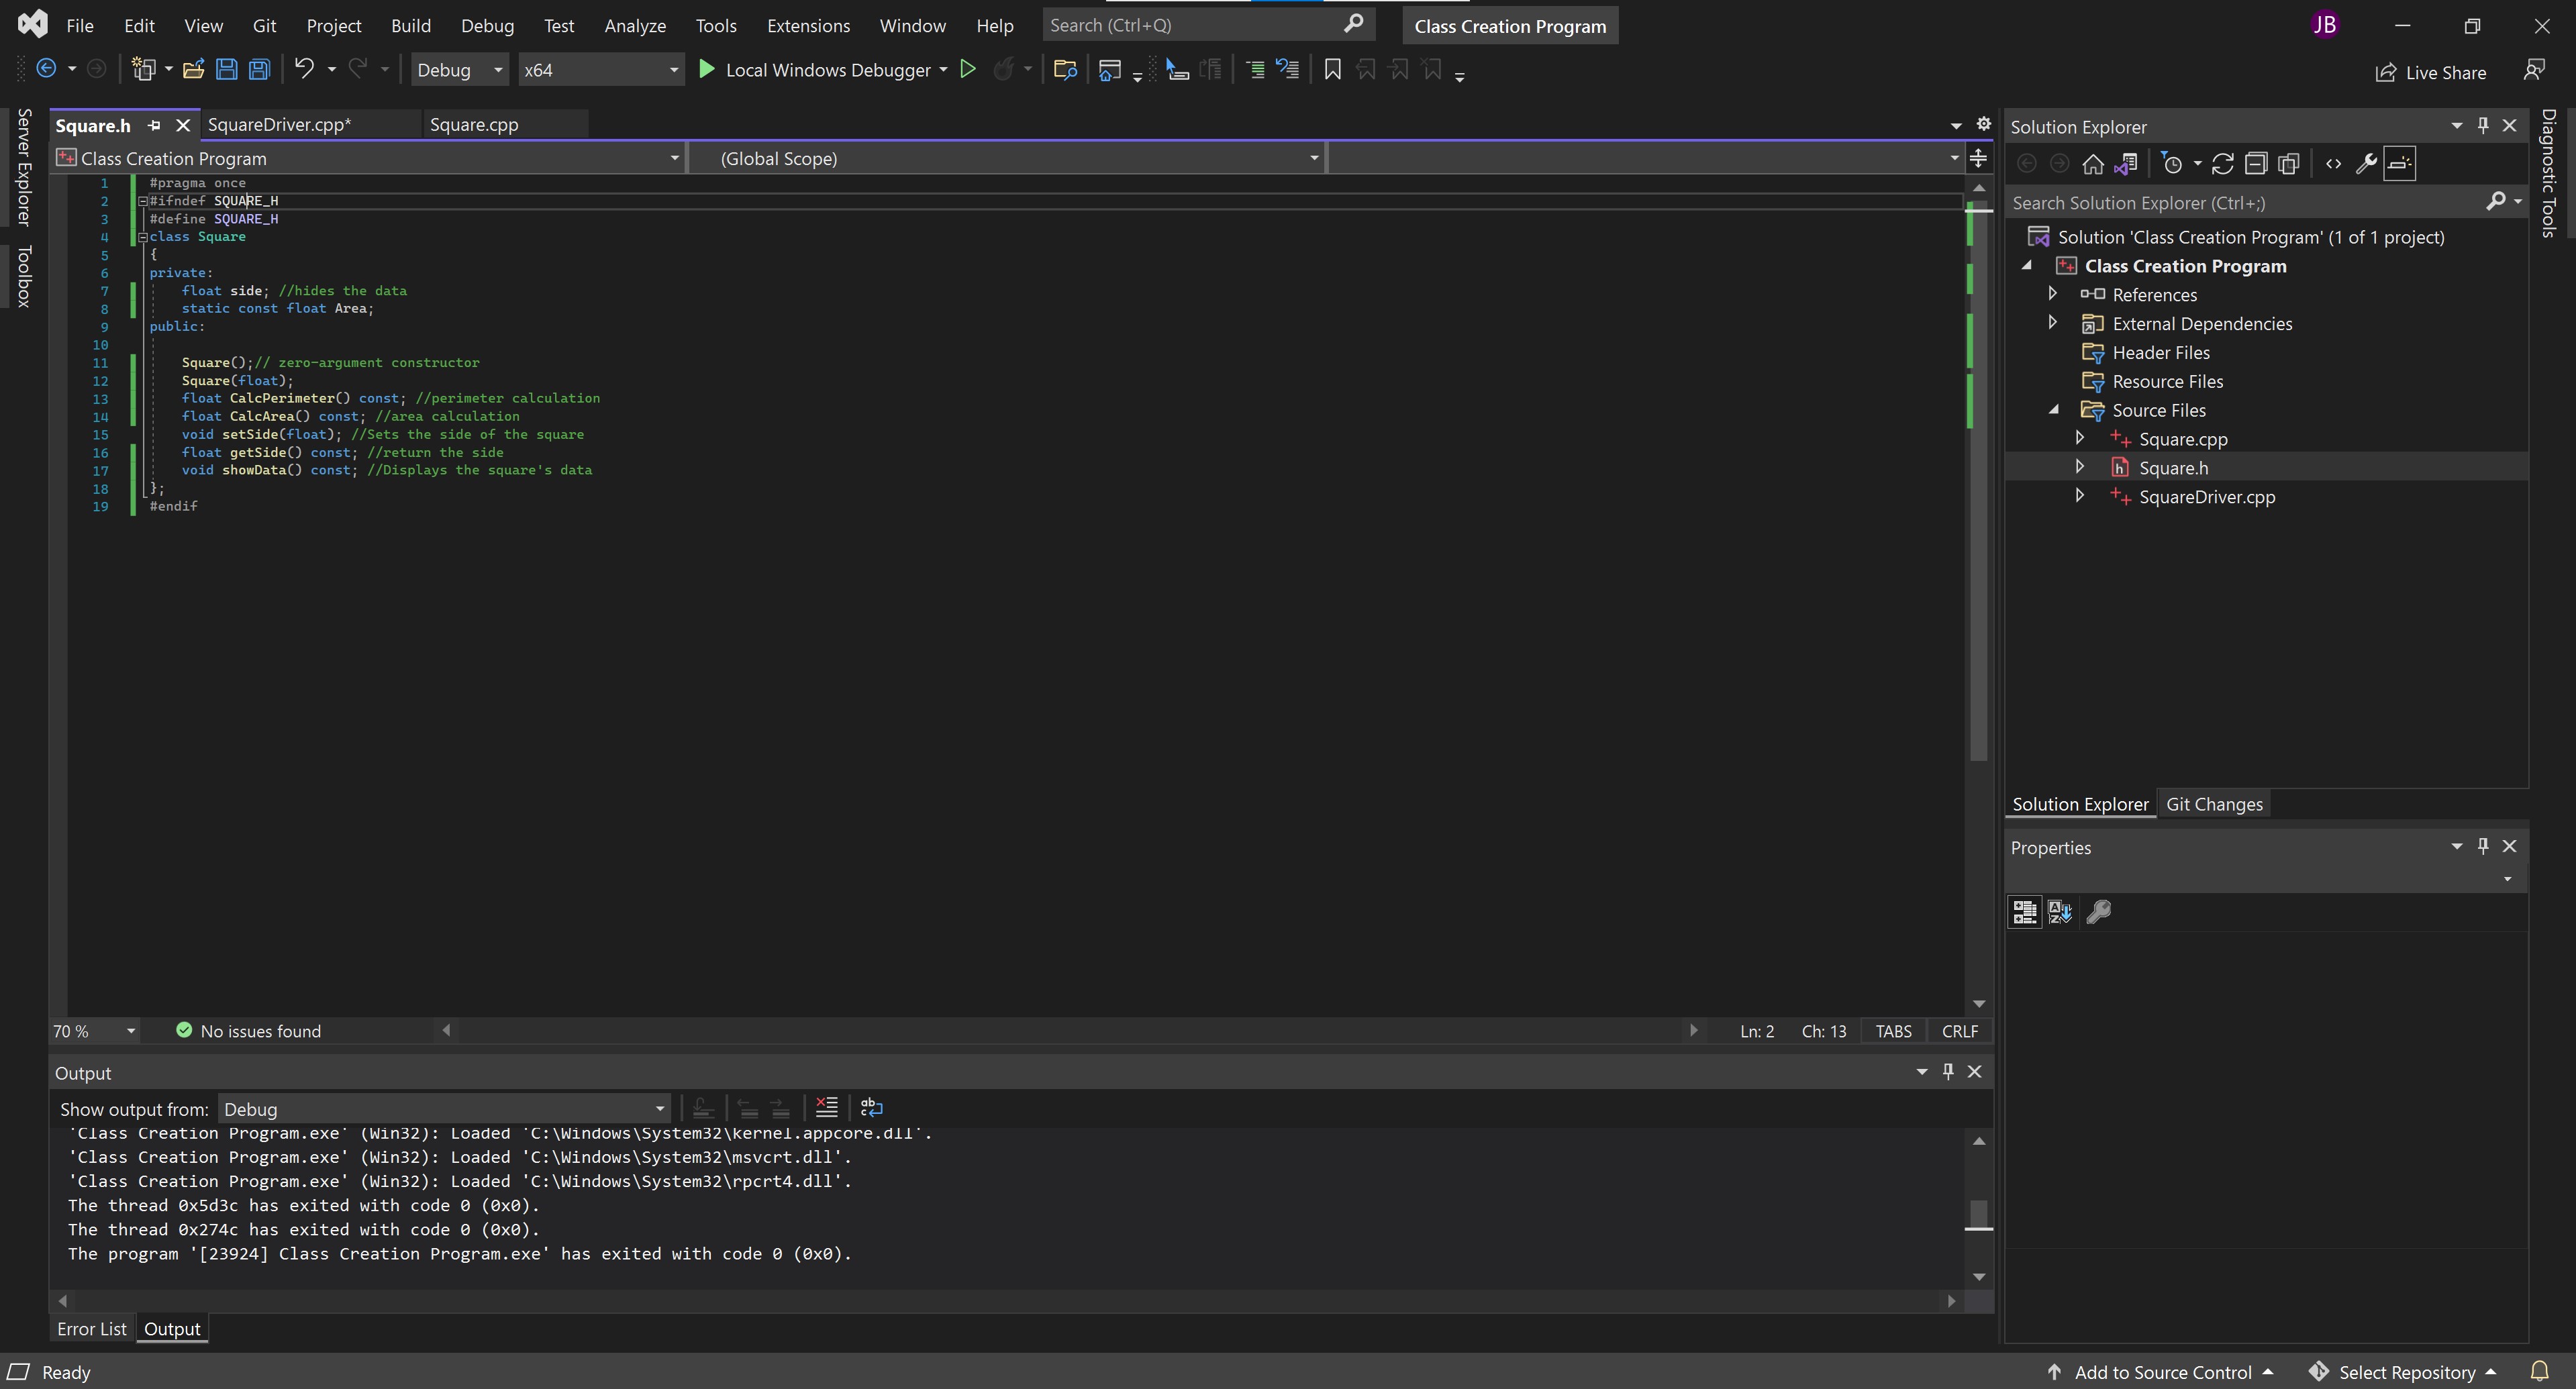Image resolution: width=2576 pixels, height=1389 pixels.
Task: Open the Undo icon in the toolbar
Action: coord(304,69)
